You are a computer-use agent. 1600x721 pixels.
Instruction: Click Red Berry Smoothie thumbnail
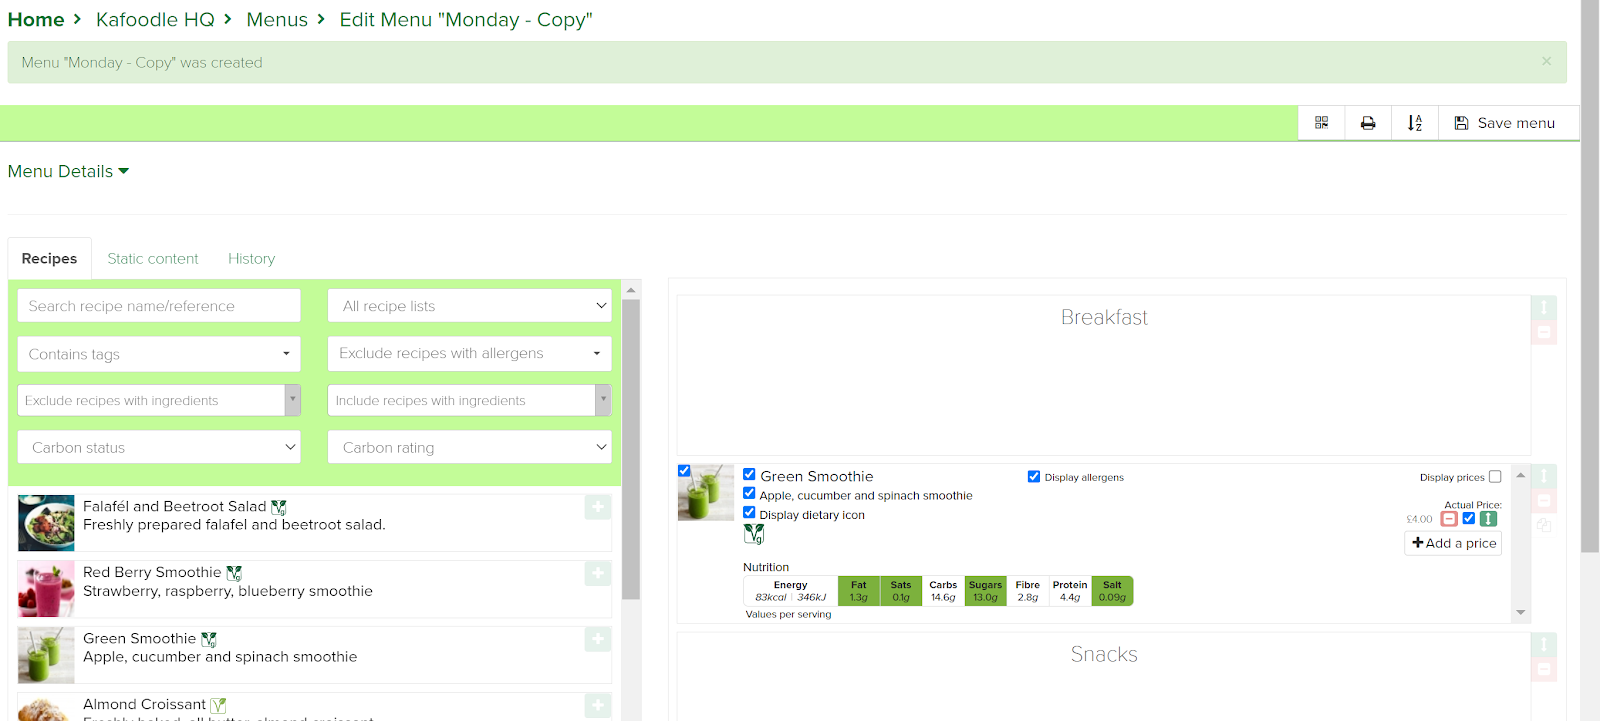click(46, 589)
